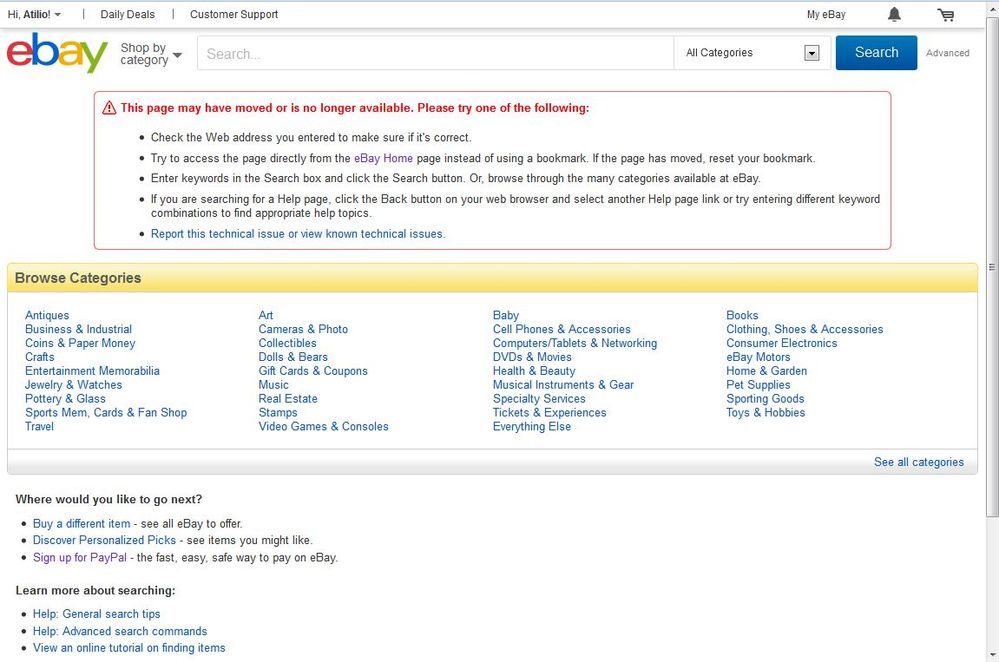This screenshot has height=662, width=999.
Task: Open Coins & Paper Money category
Action: pyautogui.click(x=80, y=343)
